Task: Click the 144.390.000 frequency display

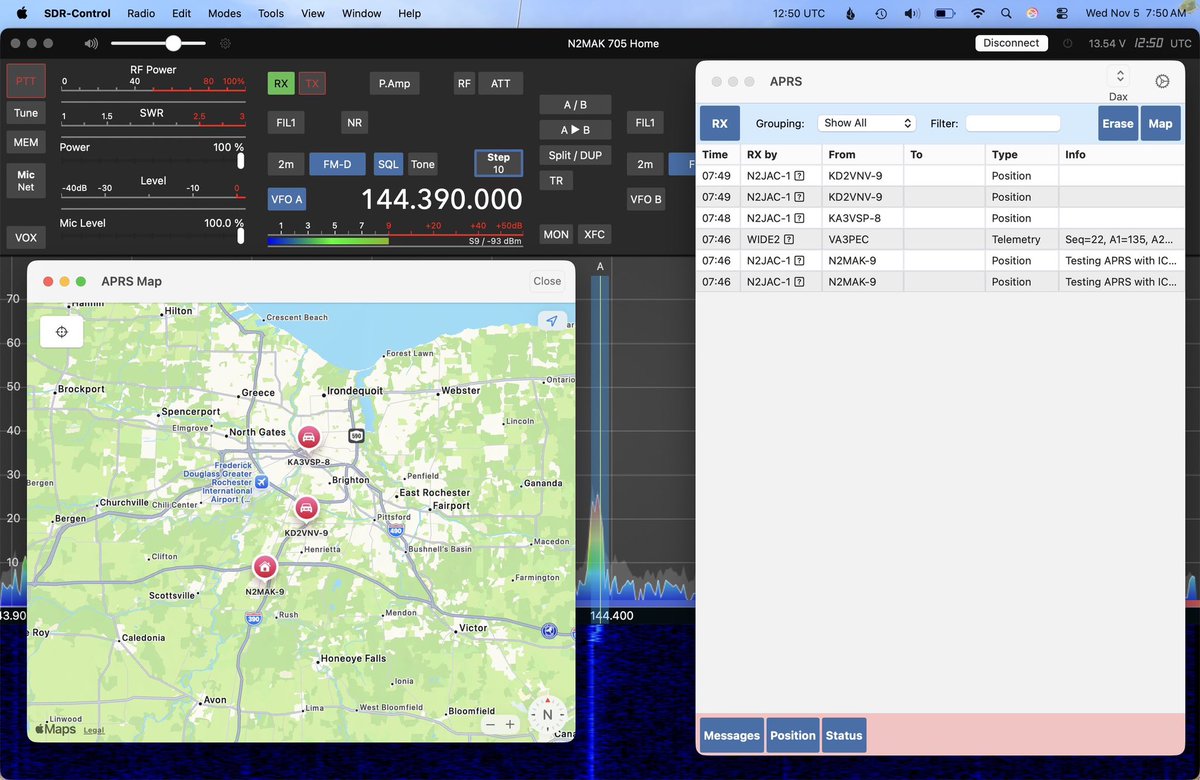Action: point(441,199)
